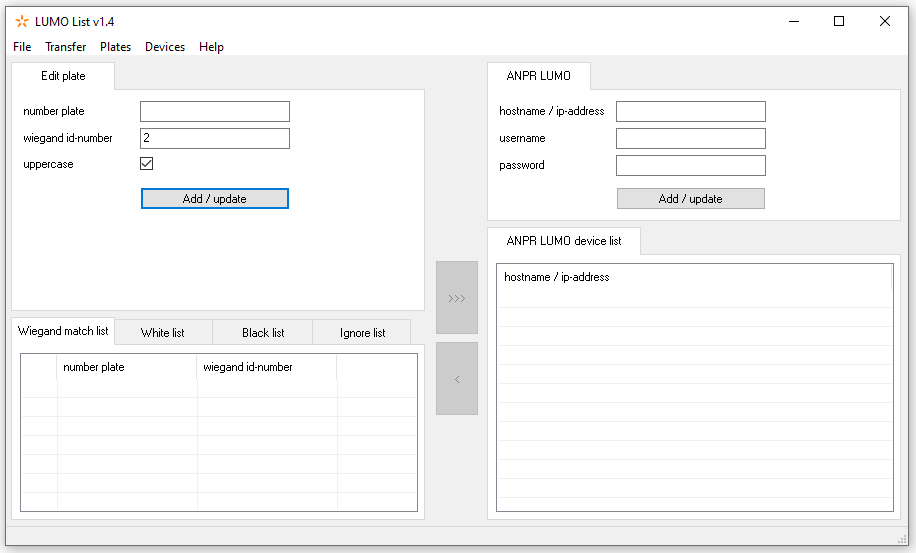Switch to the Ignore list tab
Image resolution: width=916 pixels, height=553 pixels.
362,333
